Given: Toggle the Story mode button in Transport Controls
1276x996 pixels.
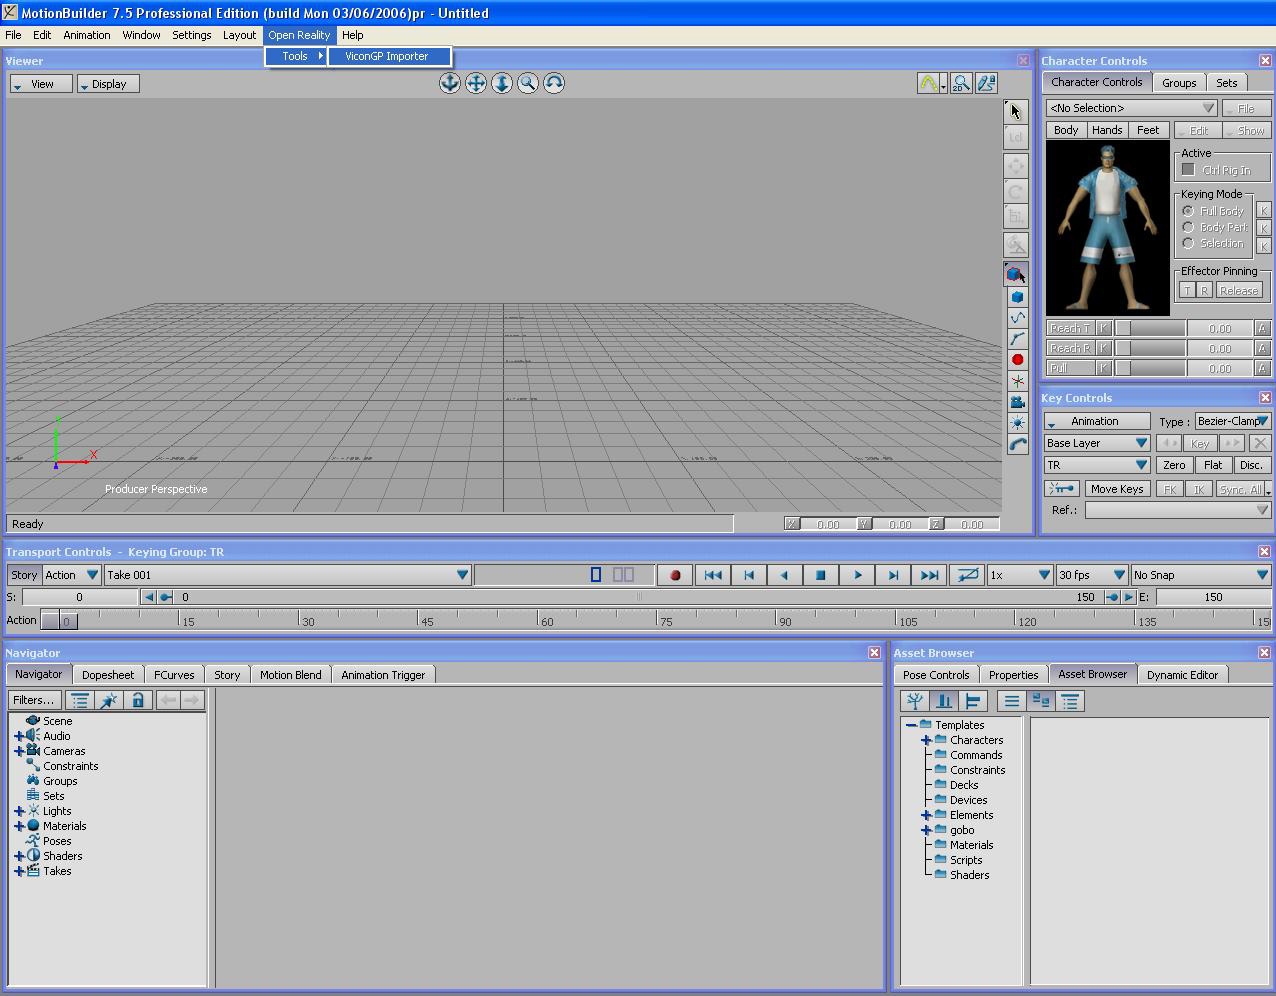Looking at the screenshot, I should pos(24,575).
